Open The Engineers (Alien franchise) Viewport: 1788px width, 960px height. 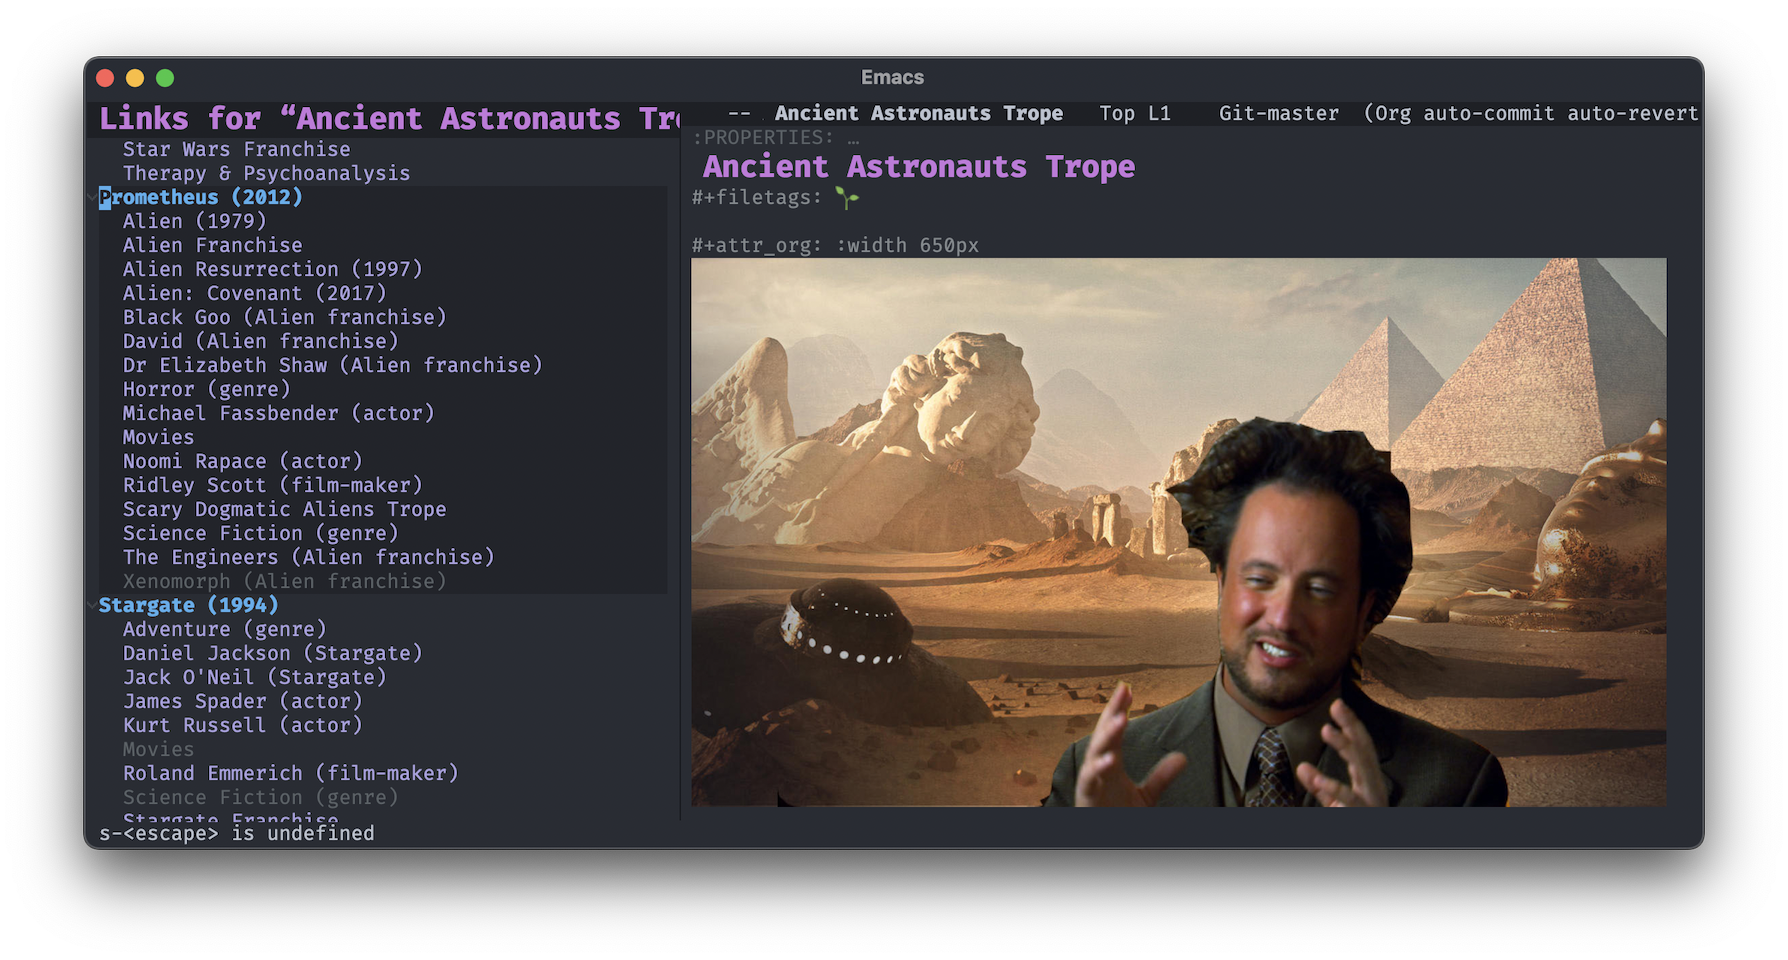click(309, 557)
